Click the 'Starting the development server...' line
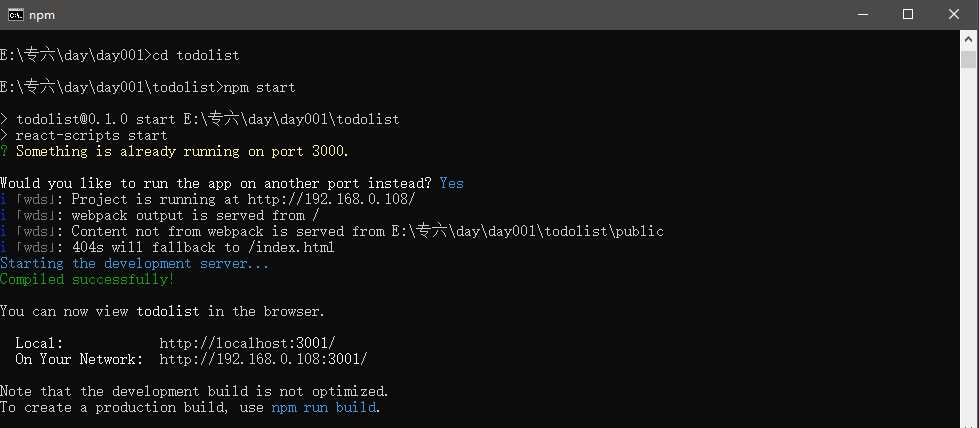 click(135, 264)
